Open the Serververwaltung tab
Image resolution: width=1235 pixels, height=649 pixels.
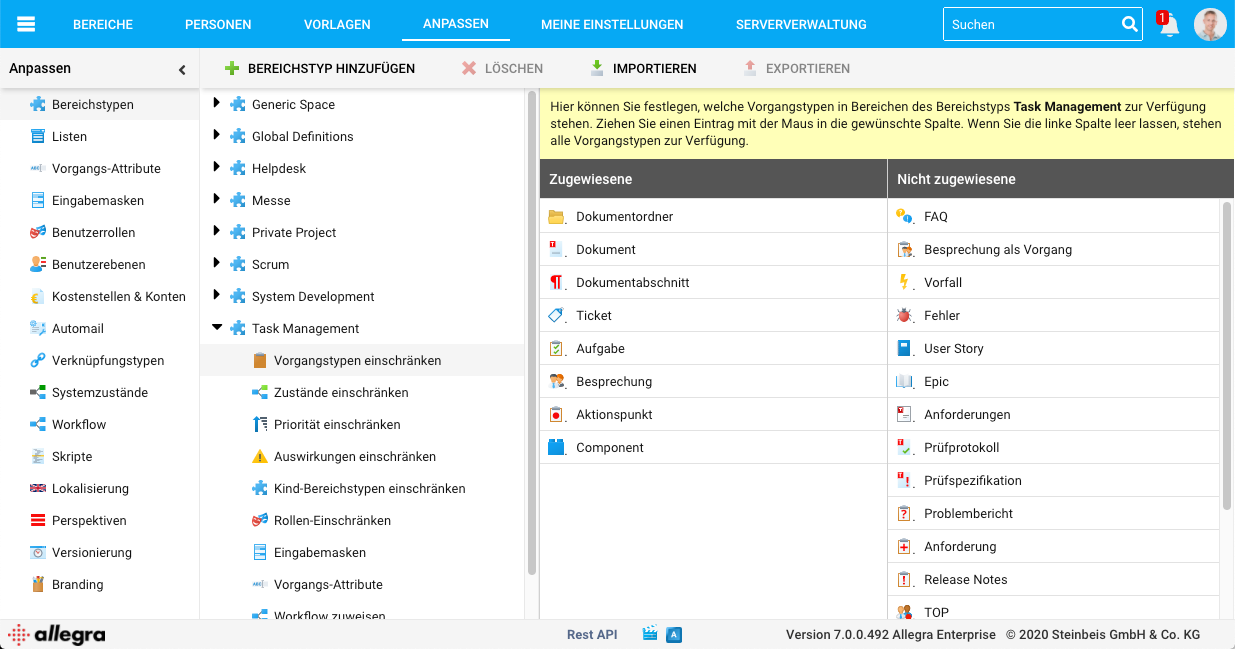tap(800, 24)
